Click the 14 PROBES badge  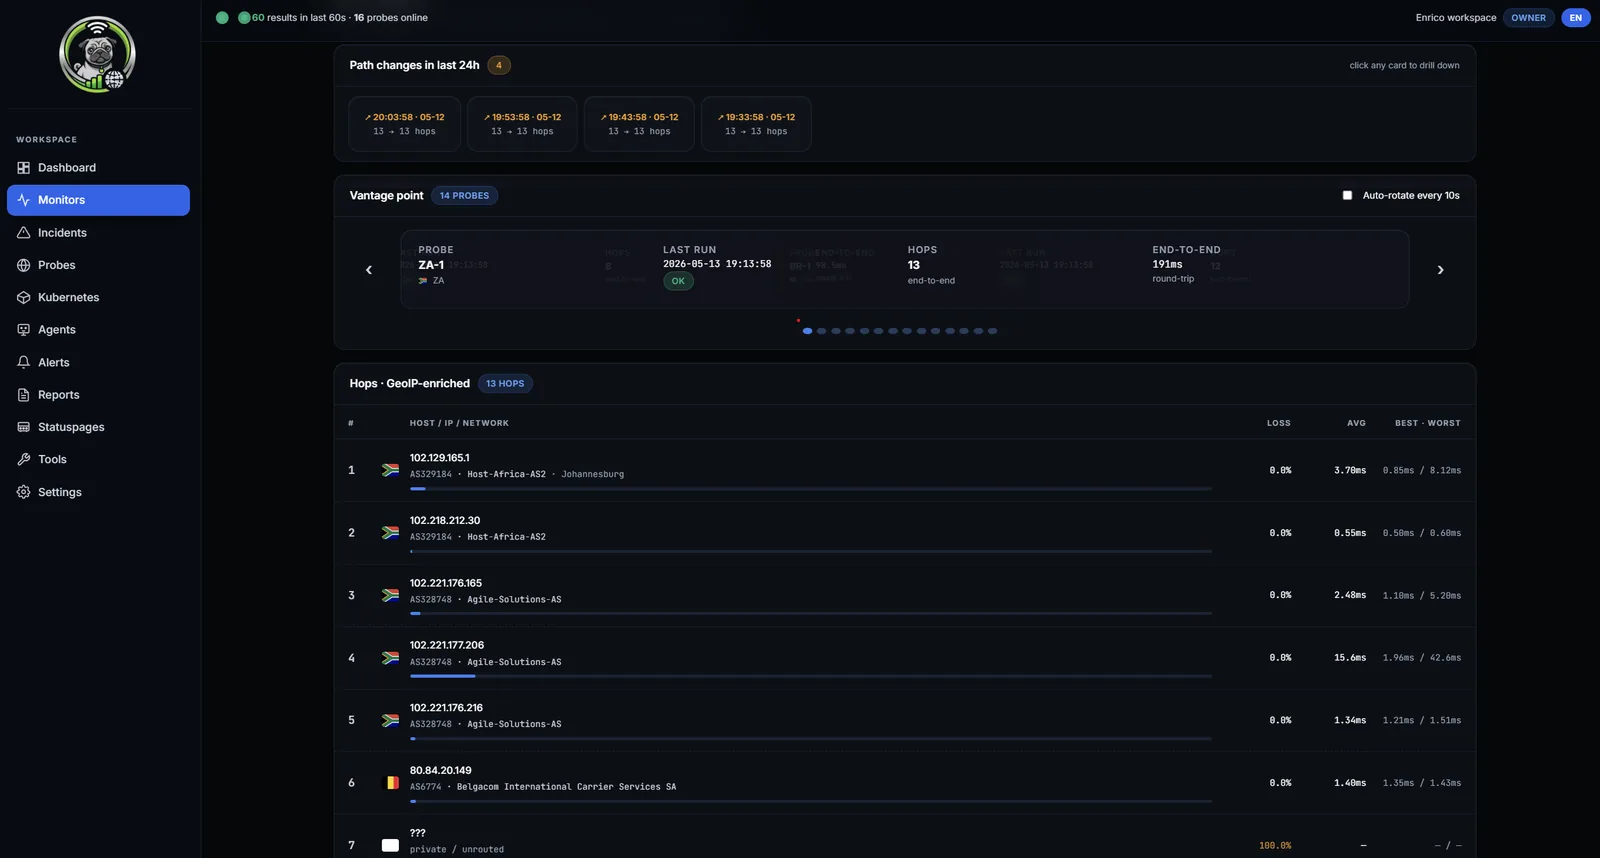click(464, 196)
